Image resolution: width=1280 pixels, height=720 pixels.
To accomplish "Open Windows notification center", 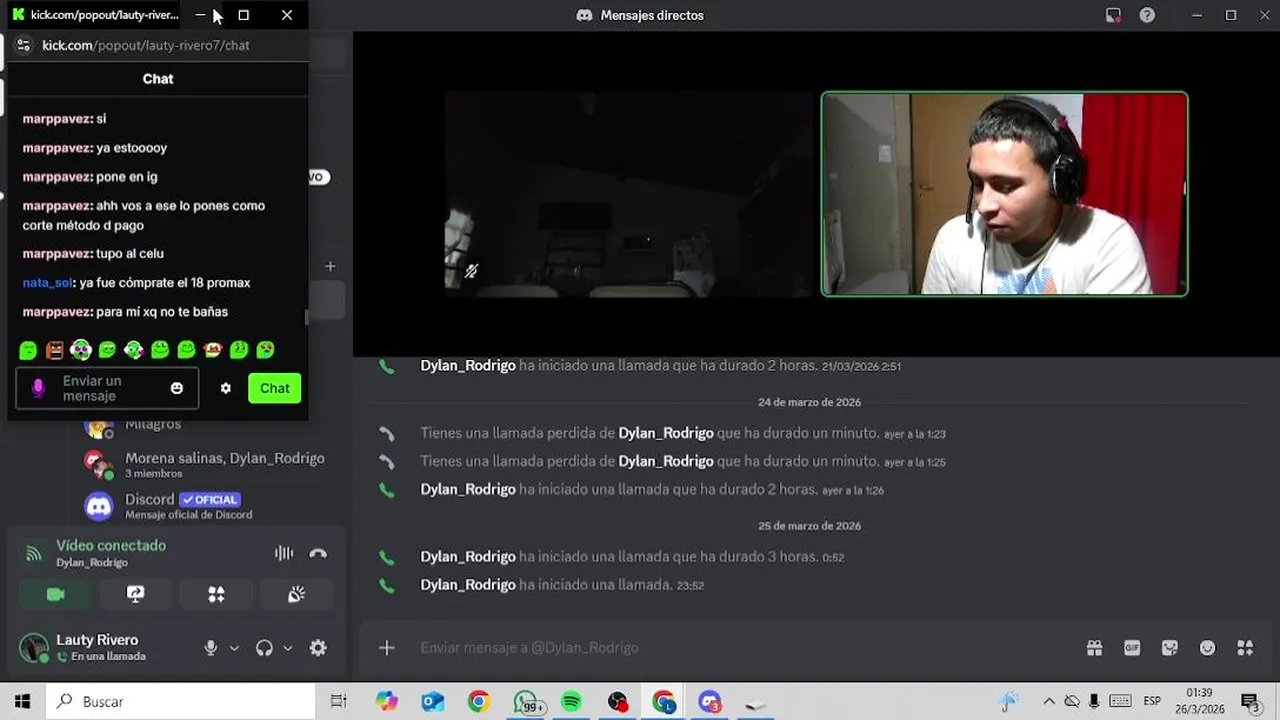I will click(x=1249, y=702).
